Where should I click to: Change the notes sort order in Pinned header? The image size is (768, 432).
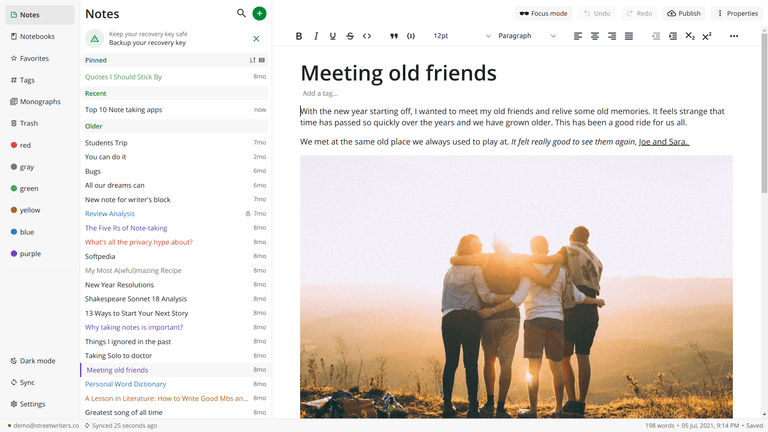point(252,61)
